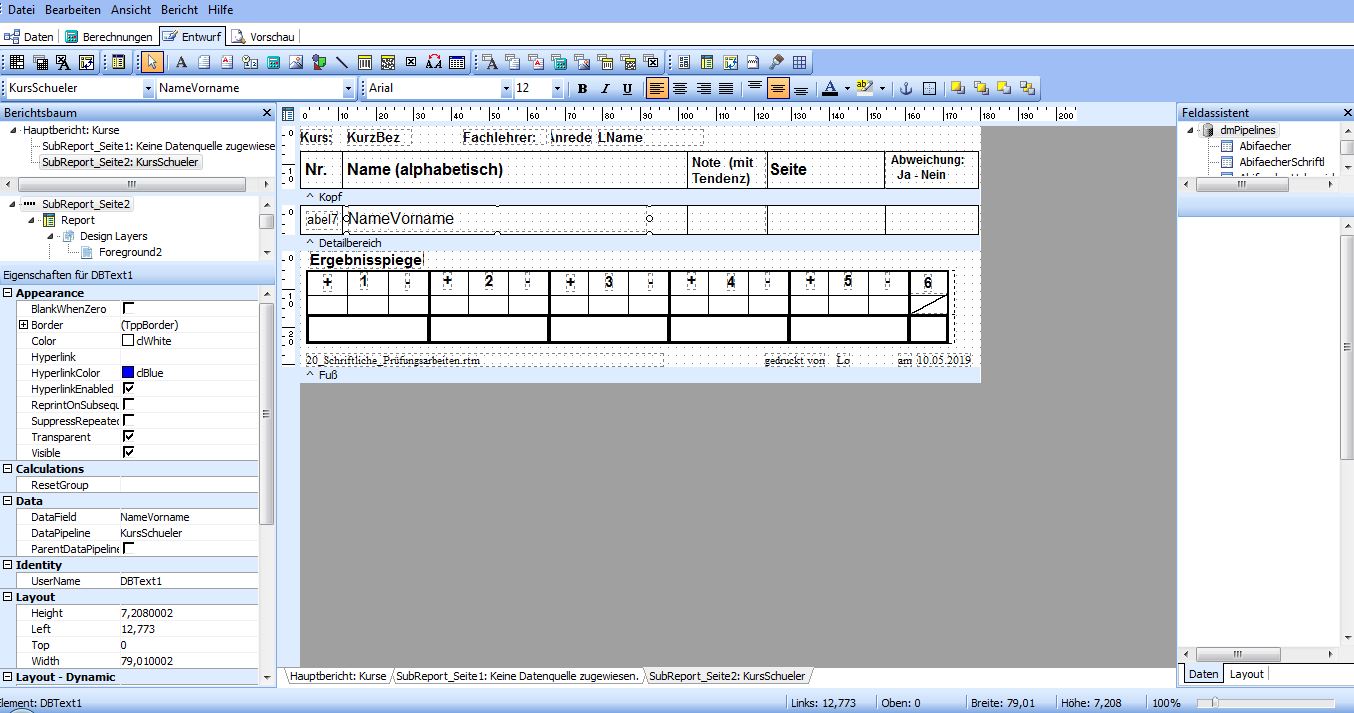Screen dimensions: 1354x713
Task: Select the arrow pointer tool
Action: (x=152, y=62)
